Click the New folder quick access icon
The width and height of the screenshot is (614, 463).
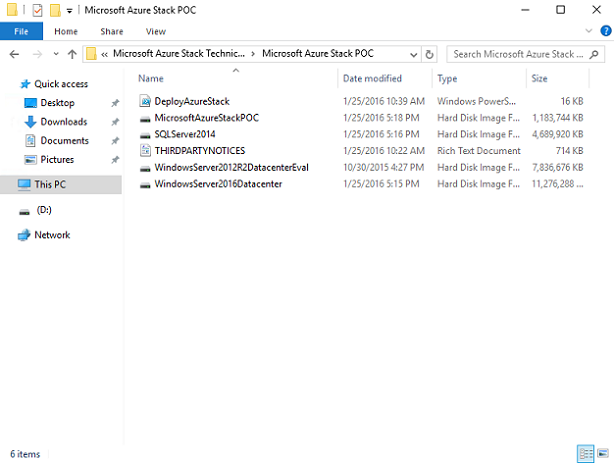(55, 10)
